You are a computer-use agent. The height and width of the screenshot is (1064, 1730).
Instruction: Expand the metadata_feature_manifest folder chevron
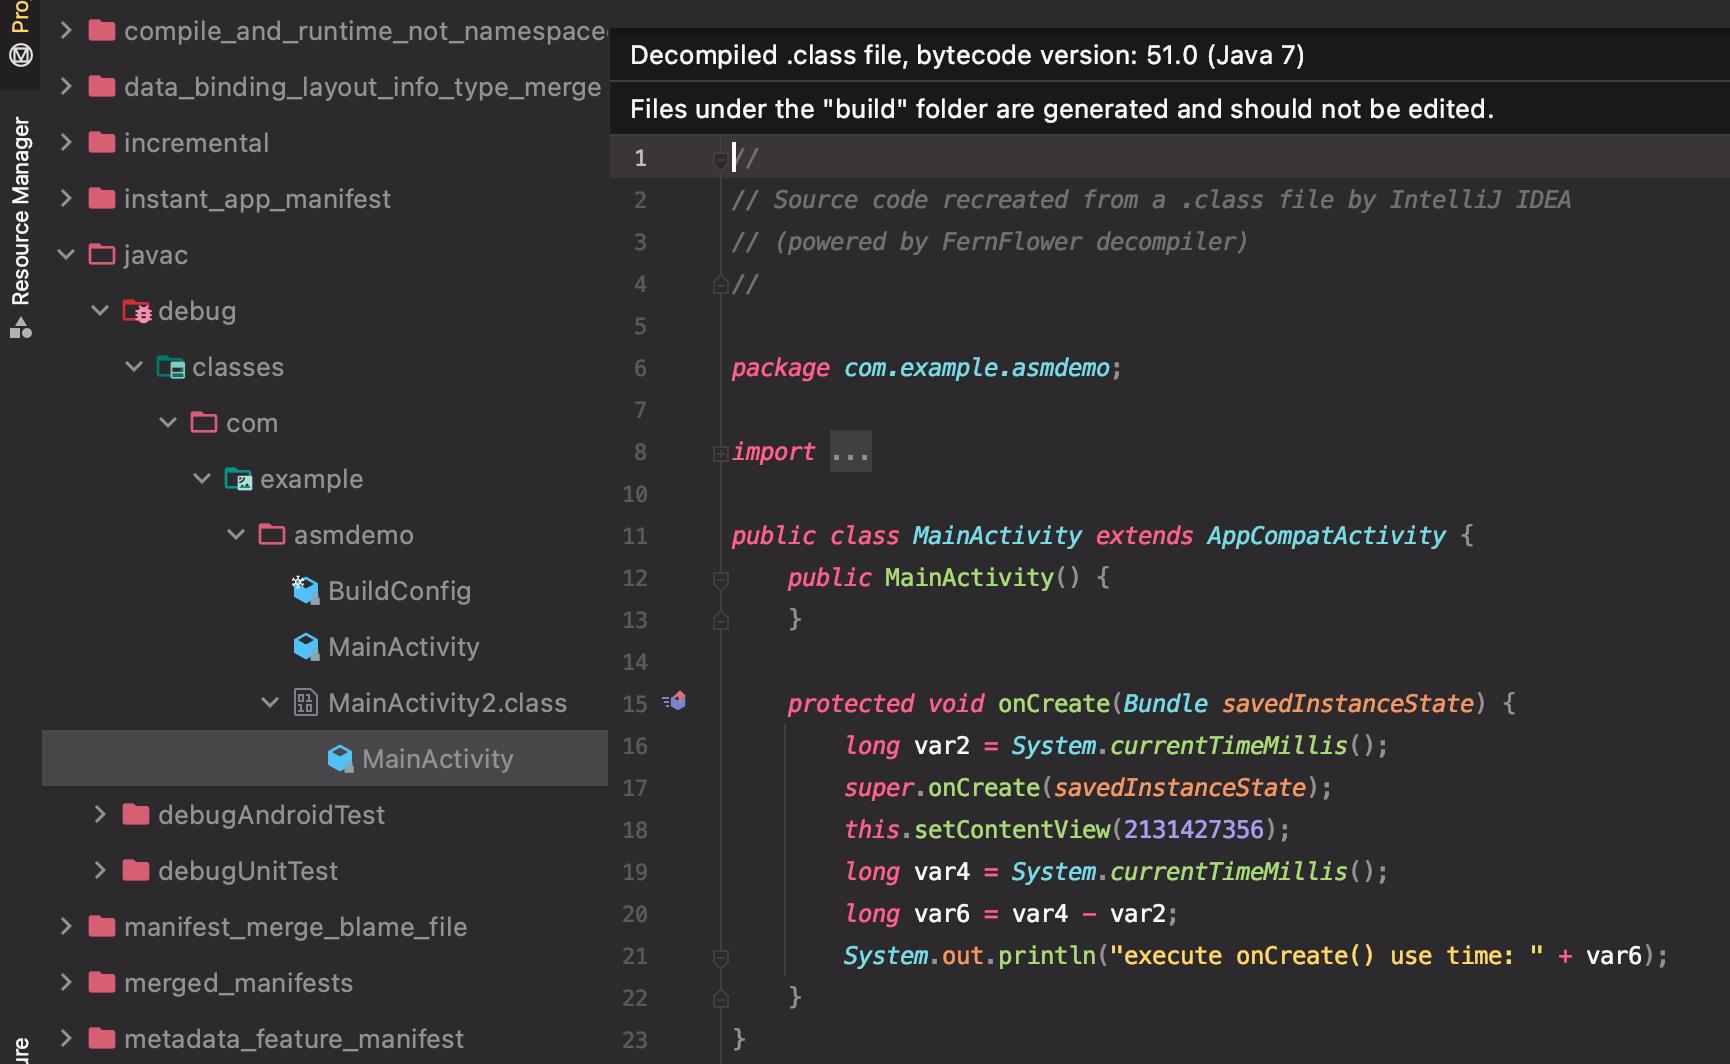pos(66,1039)
